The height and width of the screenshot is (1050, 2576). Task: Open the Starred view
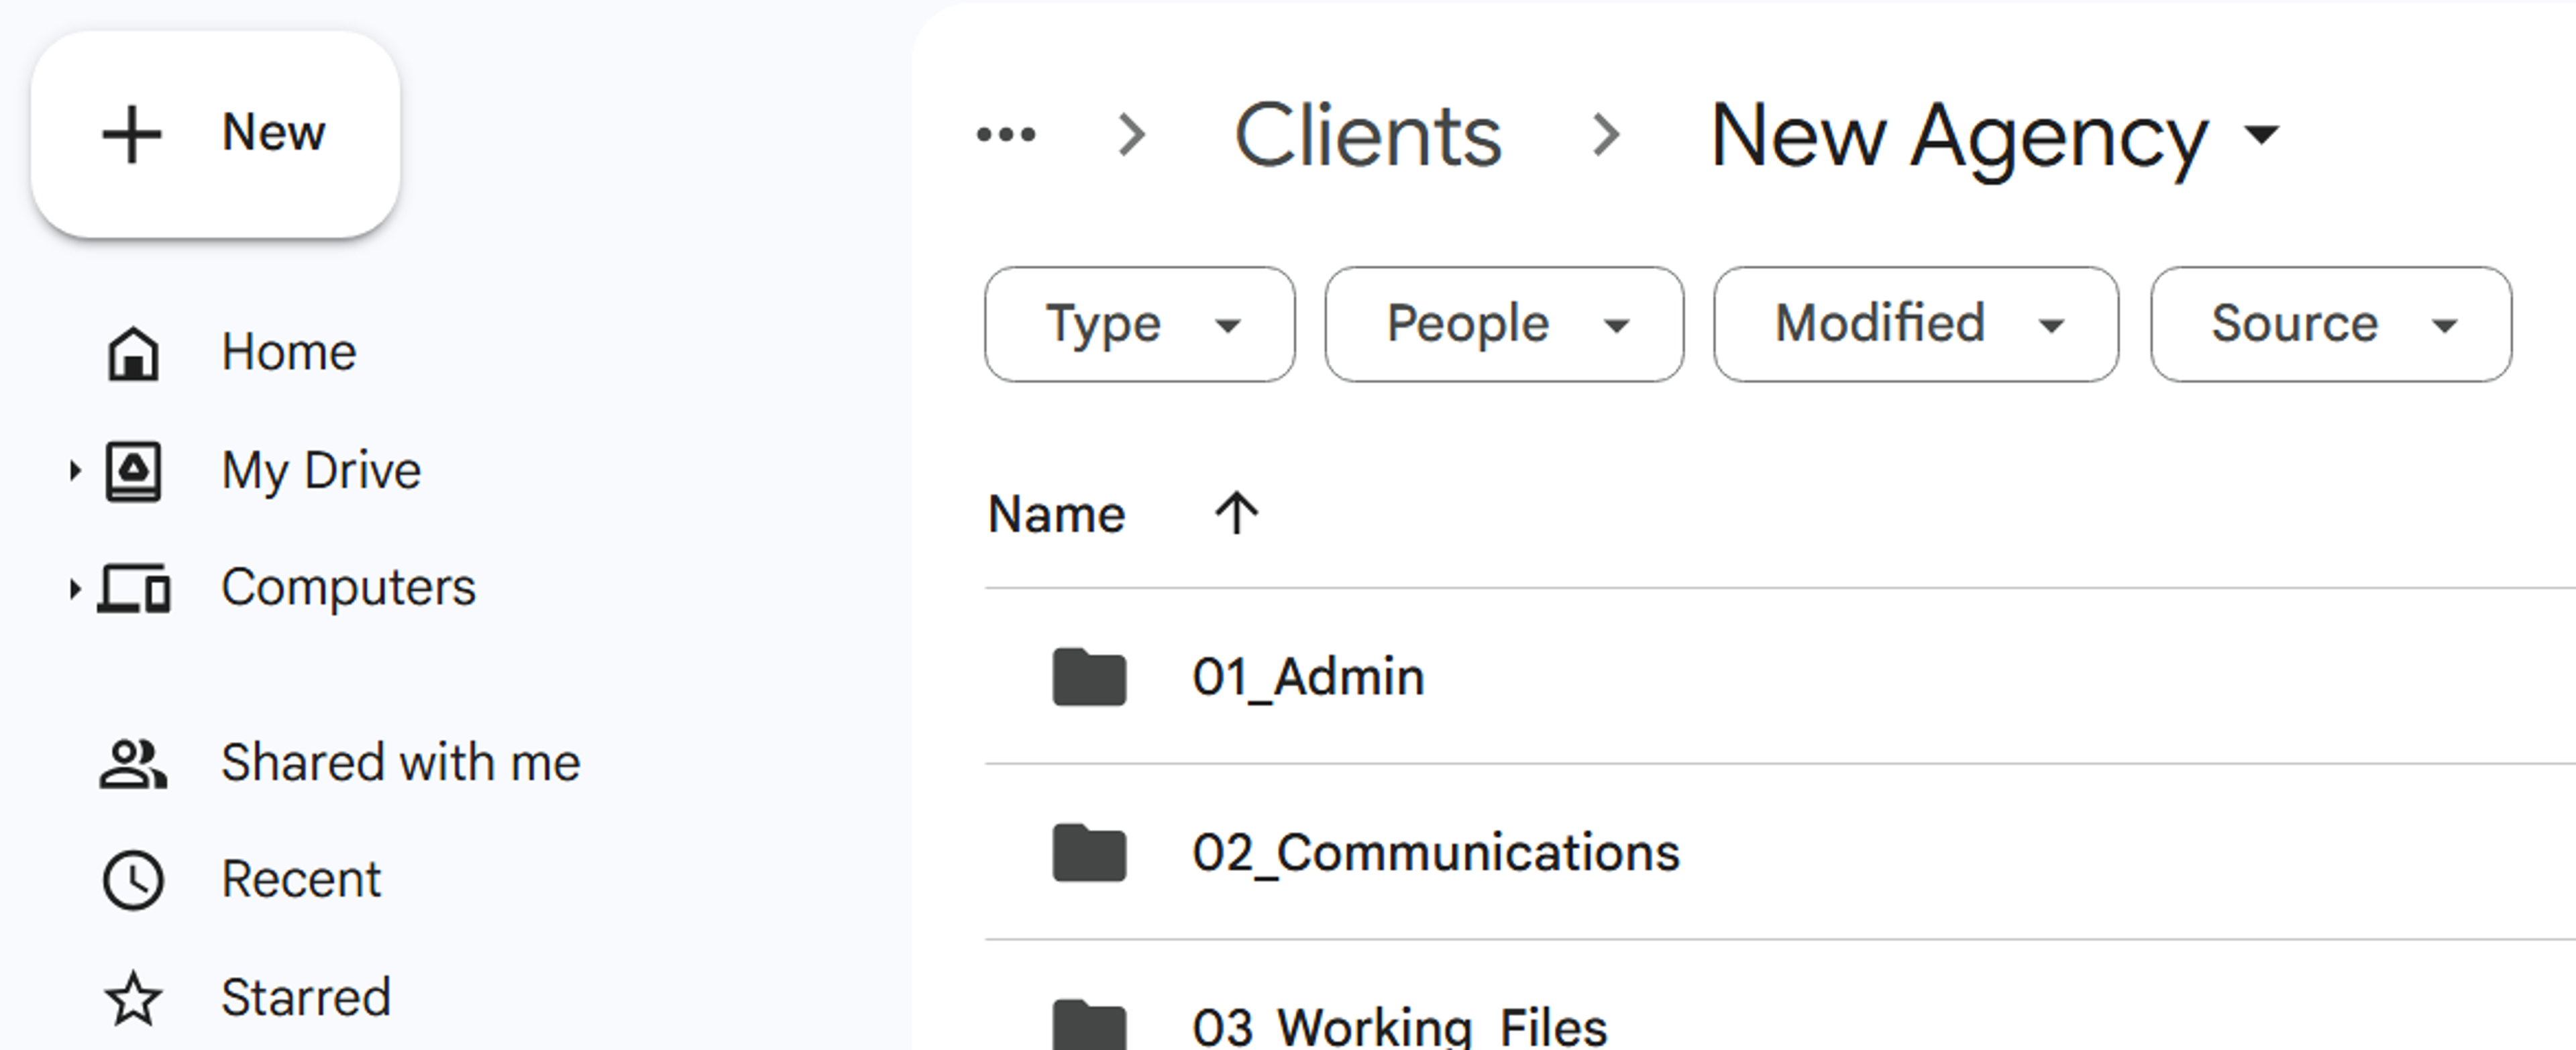305,997
